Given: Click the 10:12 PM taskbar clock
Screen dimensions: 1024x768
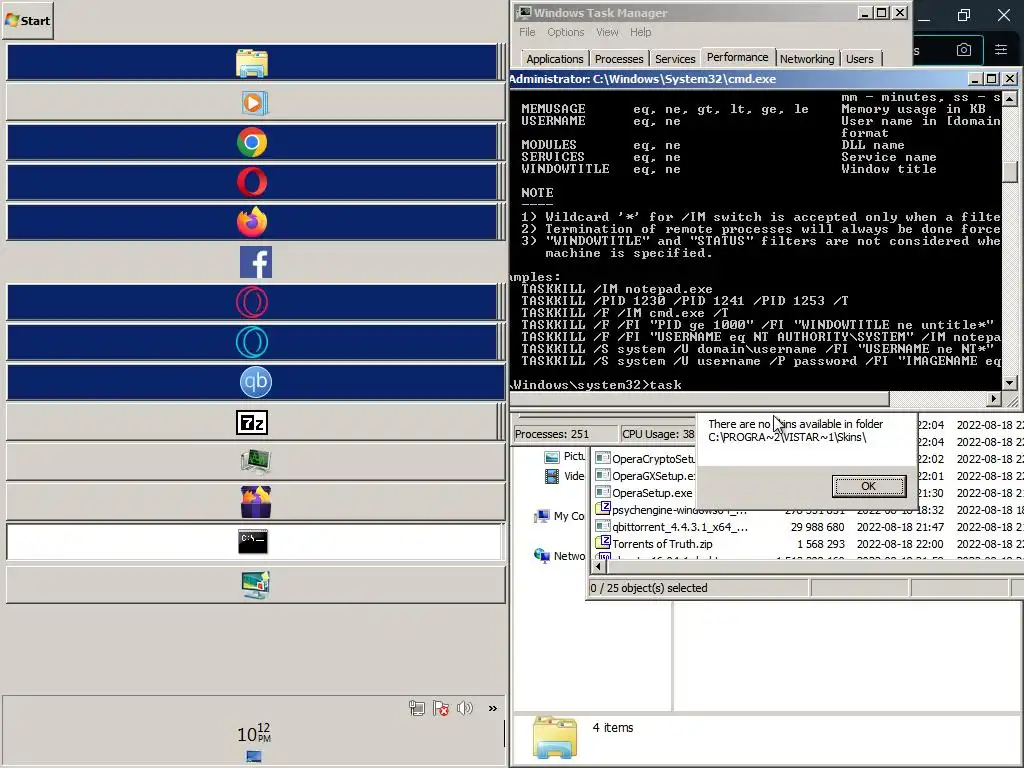Looking at the screenshot, I should click(254, 733).
